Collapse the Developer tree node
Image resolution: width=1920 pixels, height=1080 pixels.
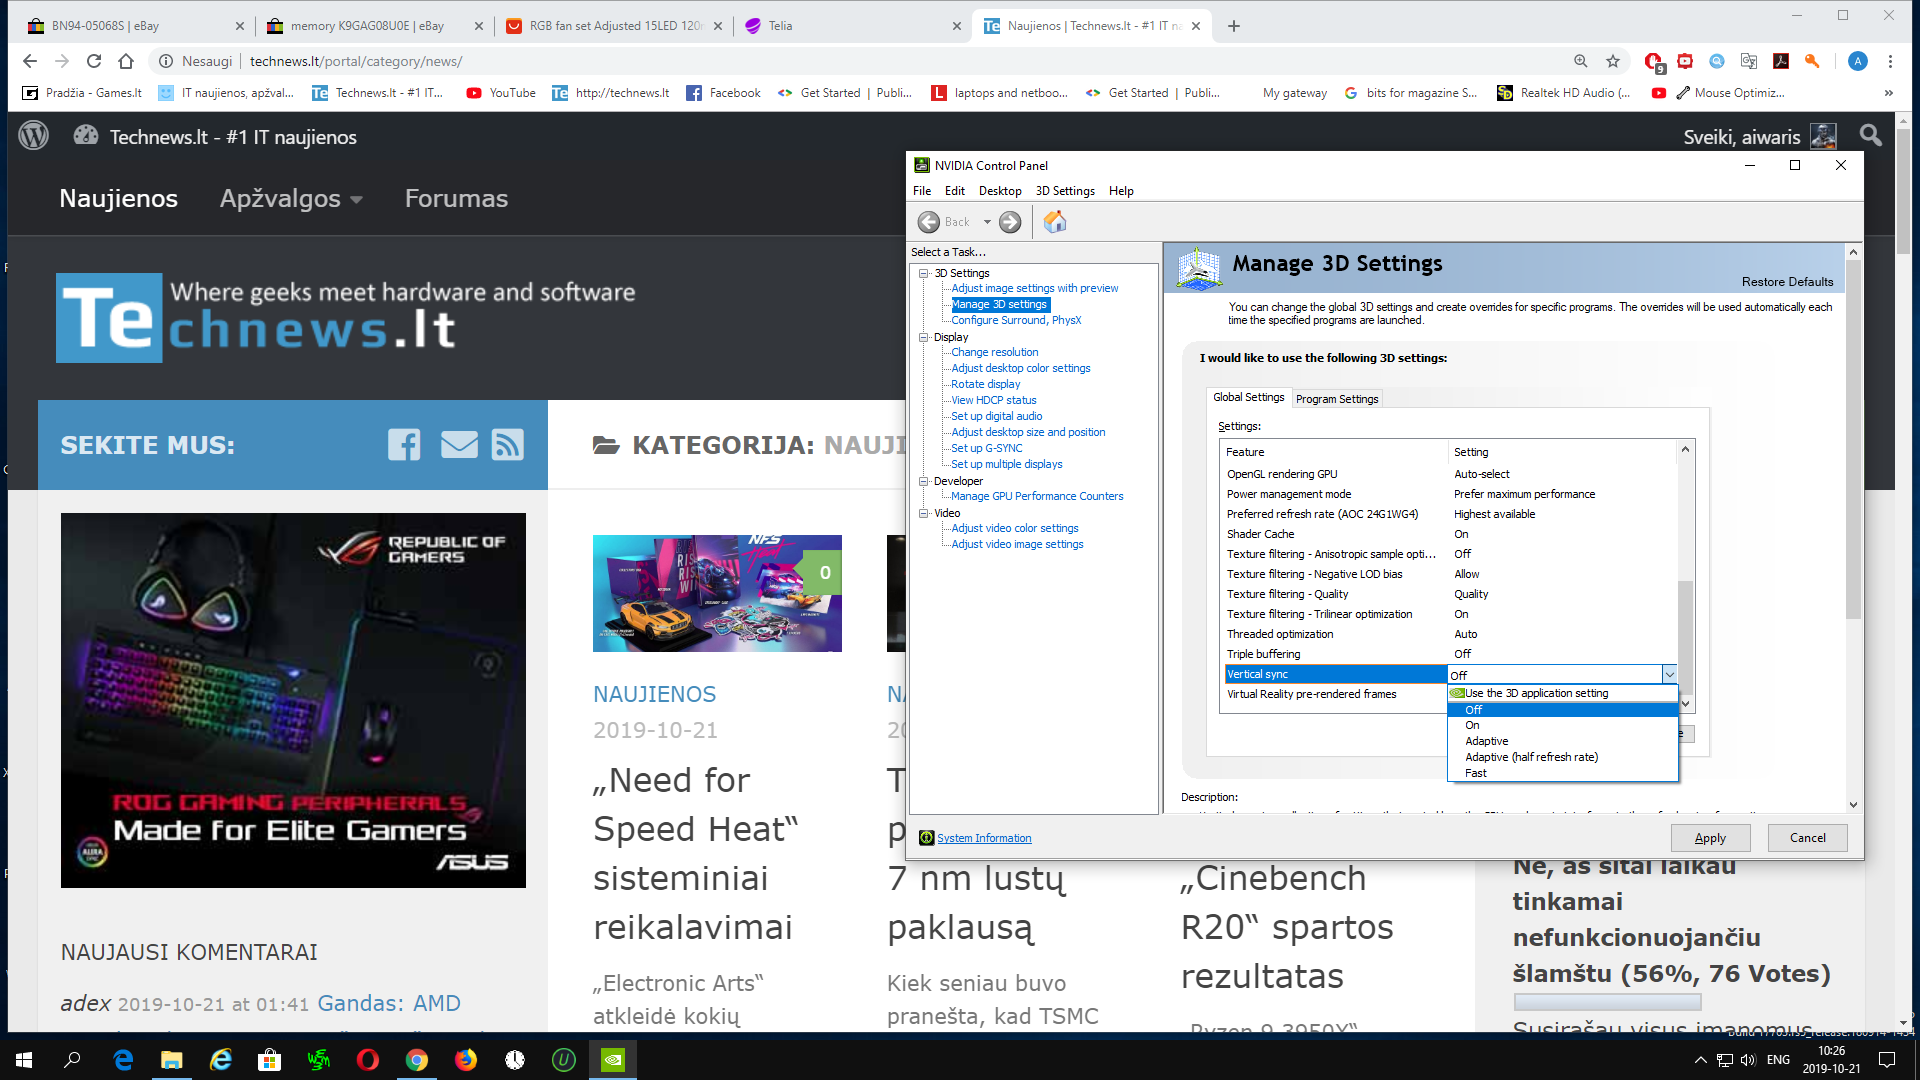[x=924, y=481]
